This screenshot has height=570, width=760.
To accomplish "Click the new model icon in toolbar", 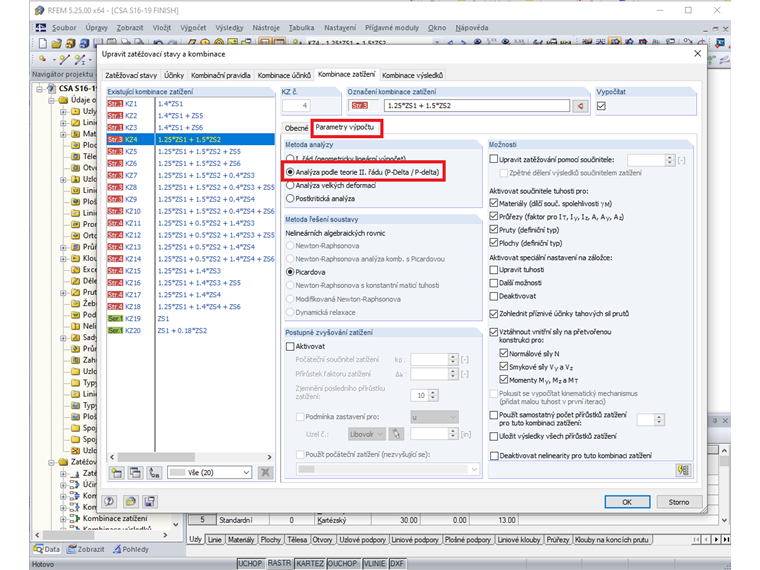I will 43,43.
